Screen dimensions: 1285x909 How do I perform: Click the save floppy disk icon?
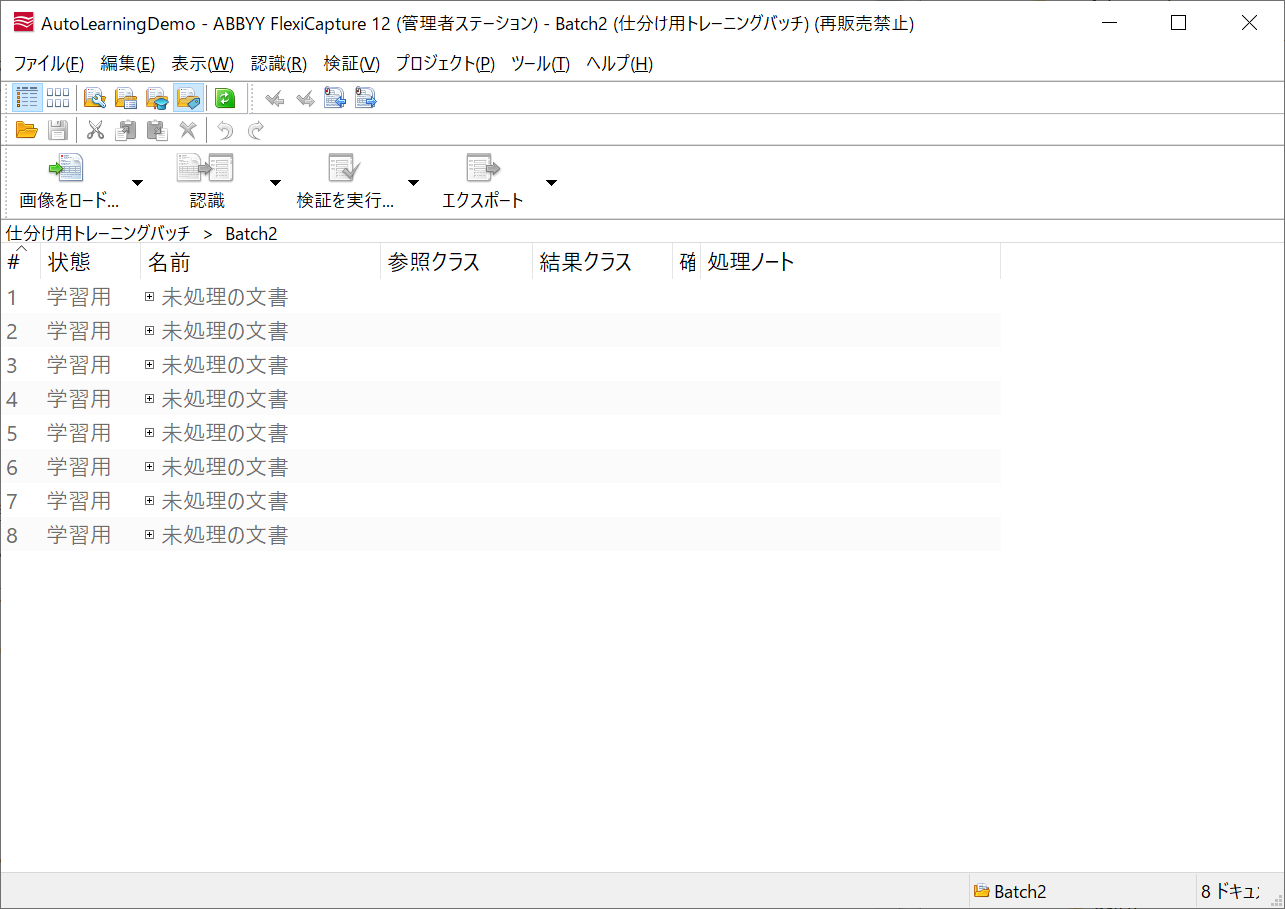click(58, 130)
